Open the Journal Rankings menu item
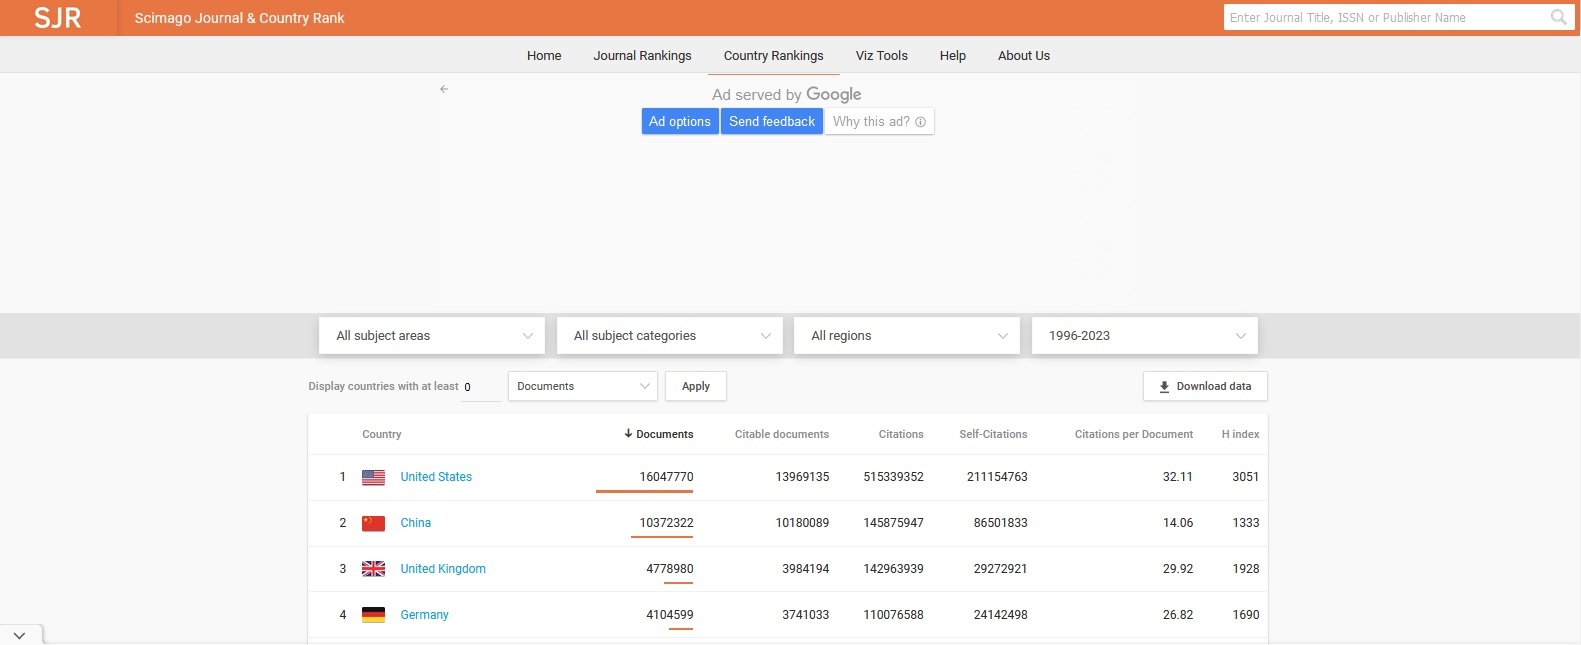 coord(642,56)
